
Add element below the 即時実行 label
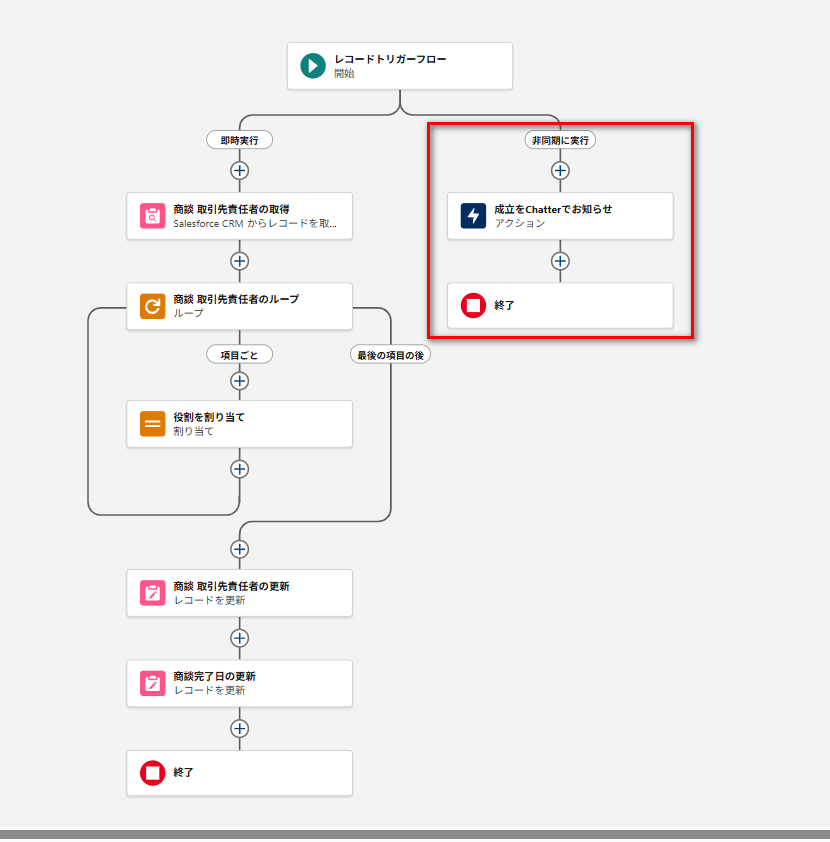239,170
